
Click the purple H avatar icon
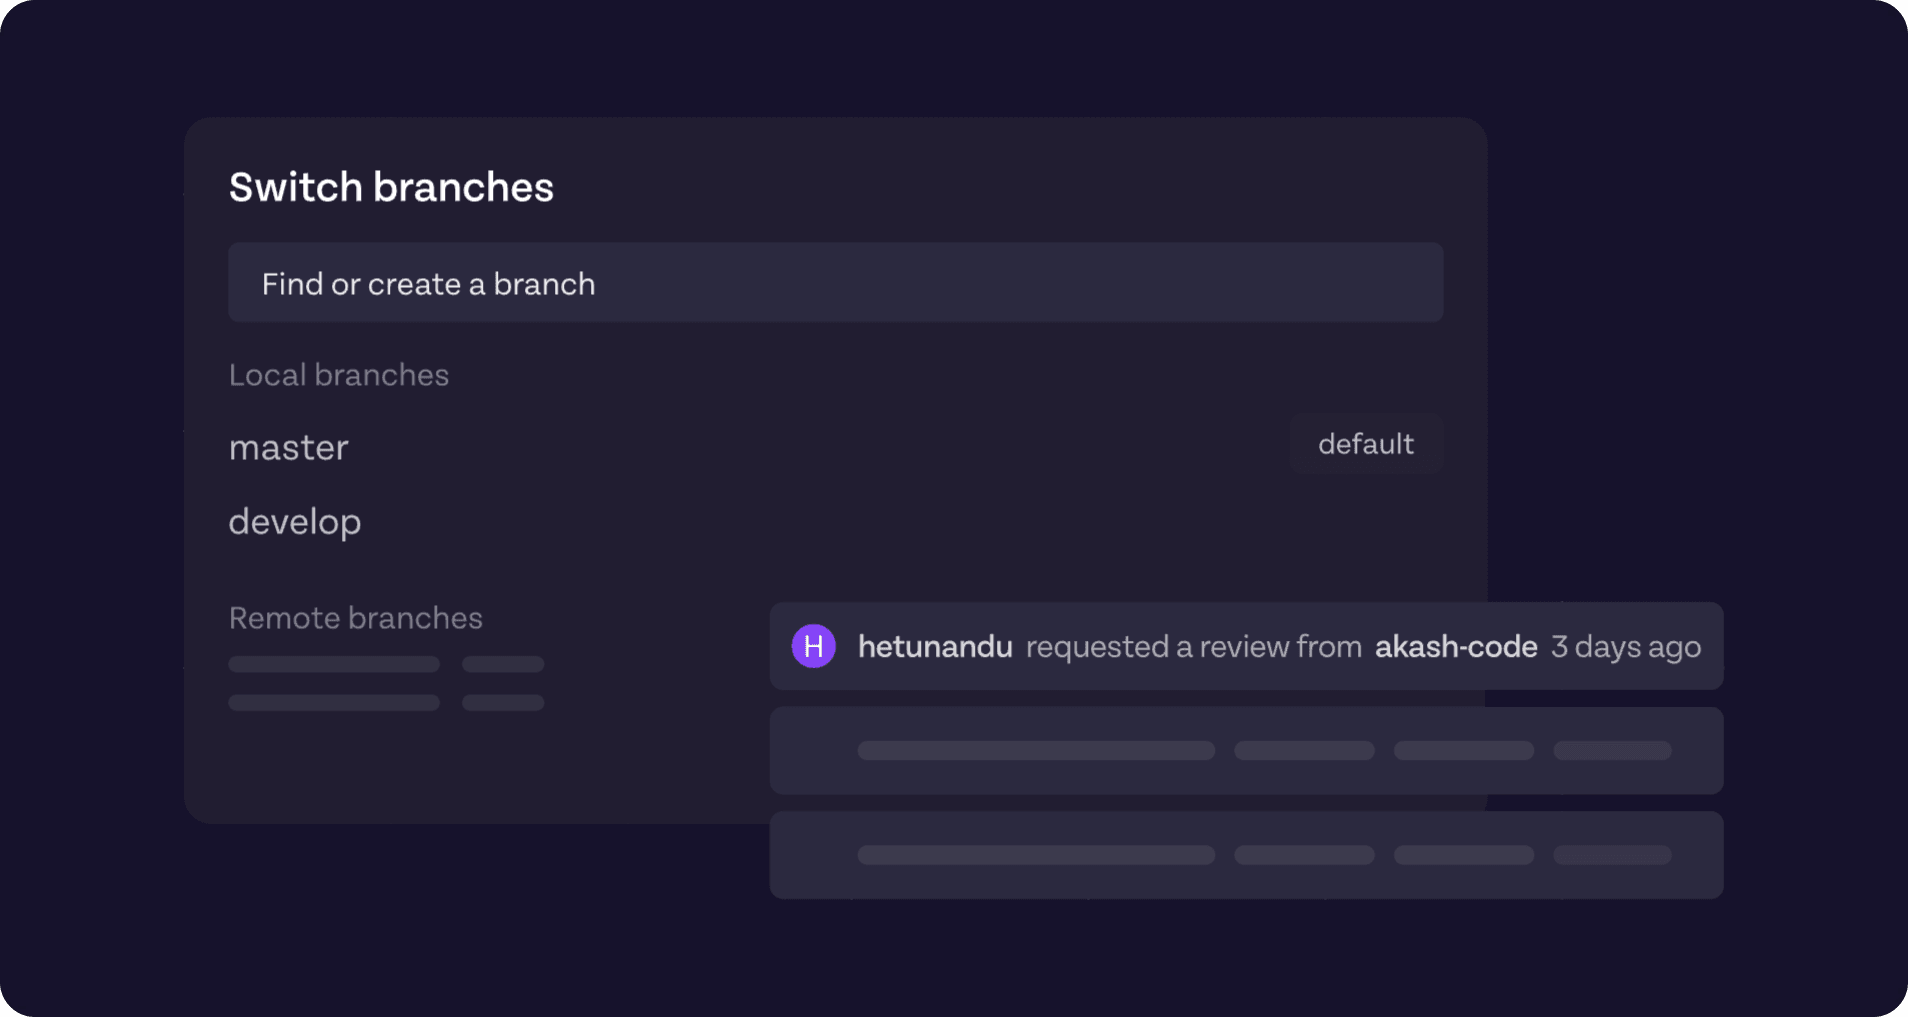(813, 646)
